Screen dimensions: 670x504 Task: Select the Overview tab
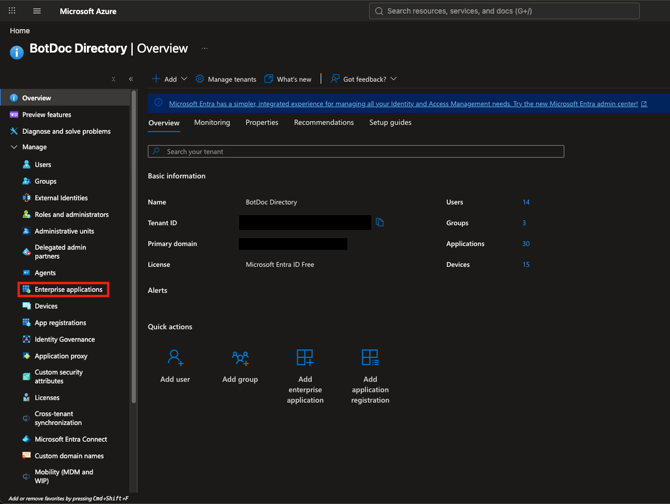tap(164, 123)
